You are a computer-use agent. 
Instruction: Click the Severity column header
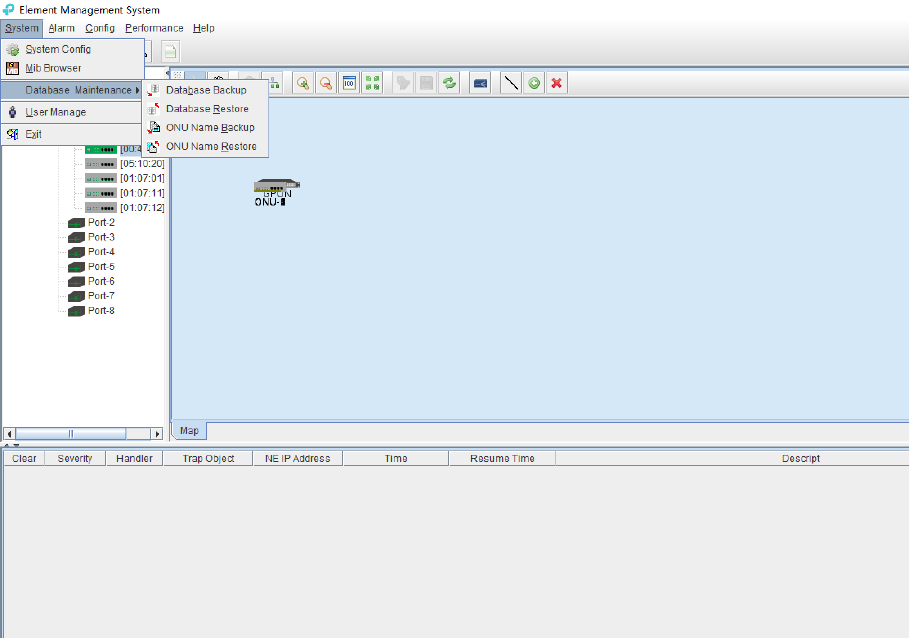pyautogui.click(x=75, y=458)
